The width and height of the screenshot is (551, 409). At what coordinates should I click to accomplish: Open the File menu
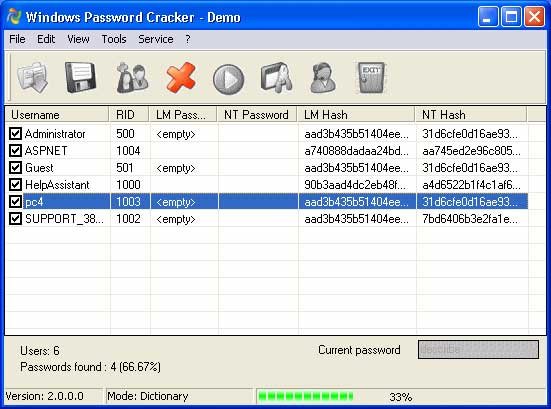point(17,39)
